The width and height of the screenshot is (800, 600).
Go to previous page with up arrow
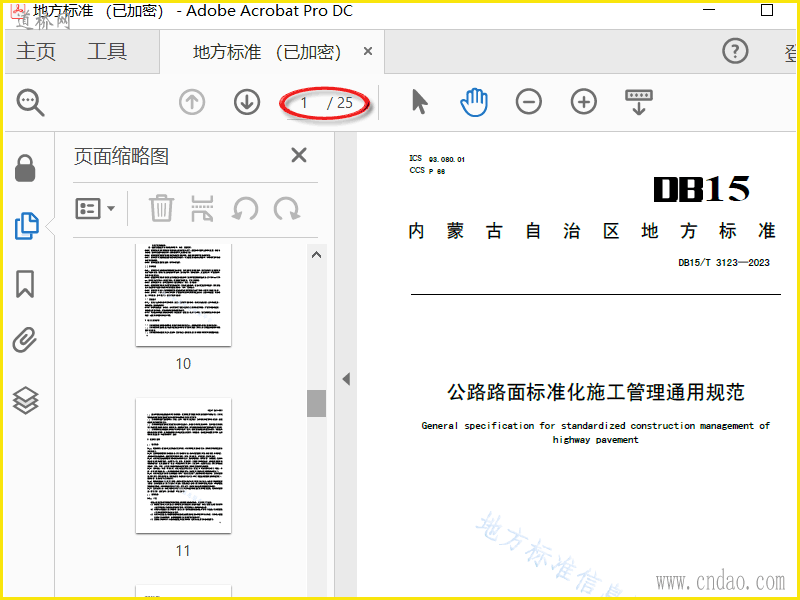pos(192,102)
